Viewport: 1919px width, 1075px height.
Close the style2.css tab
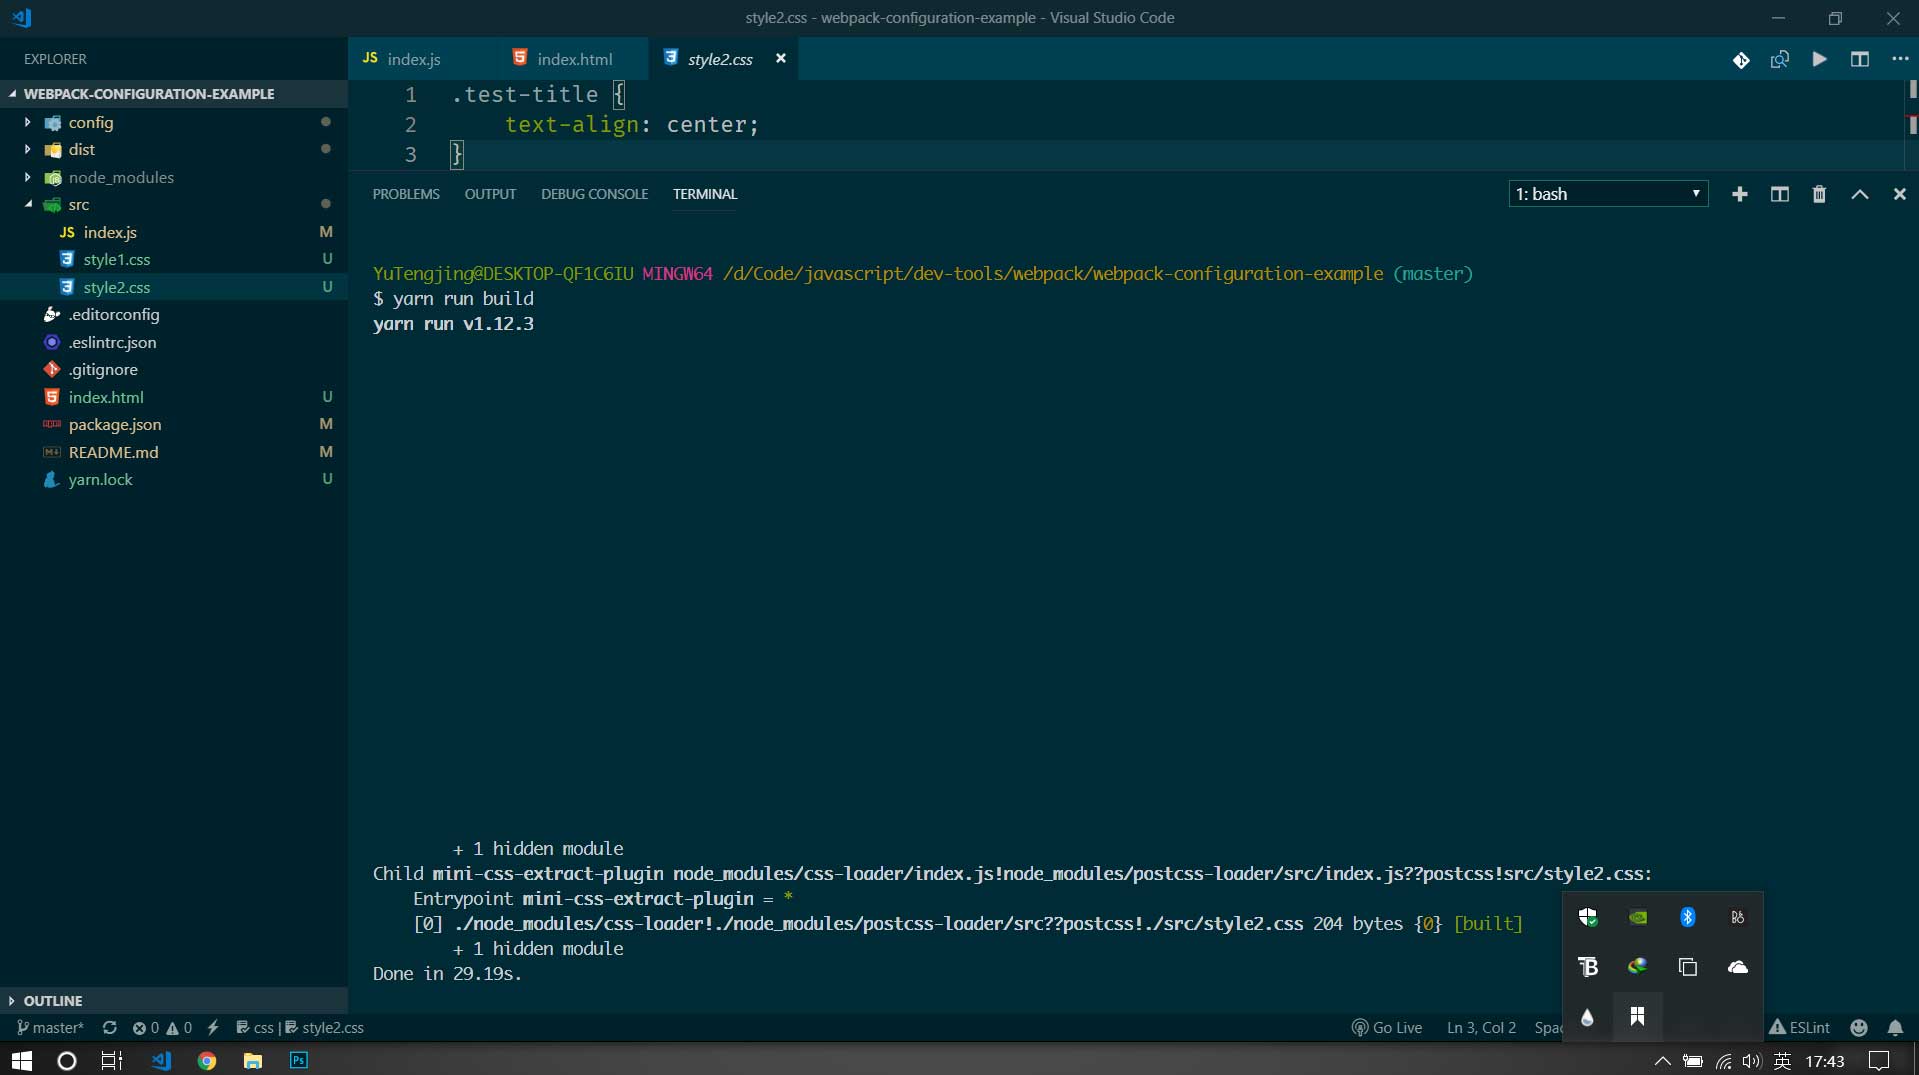pos(781,59)
